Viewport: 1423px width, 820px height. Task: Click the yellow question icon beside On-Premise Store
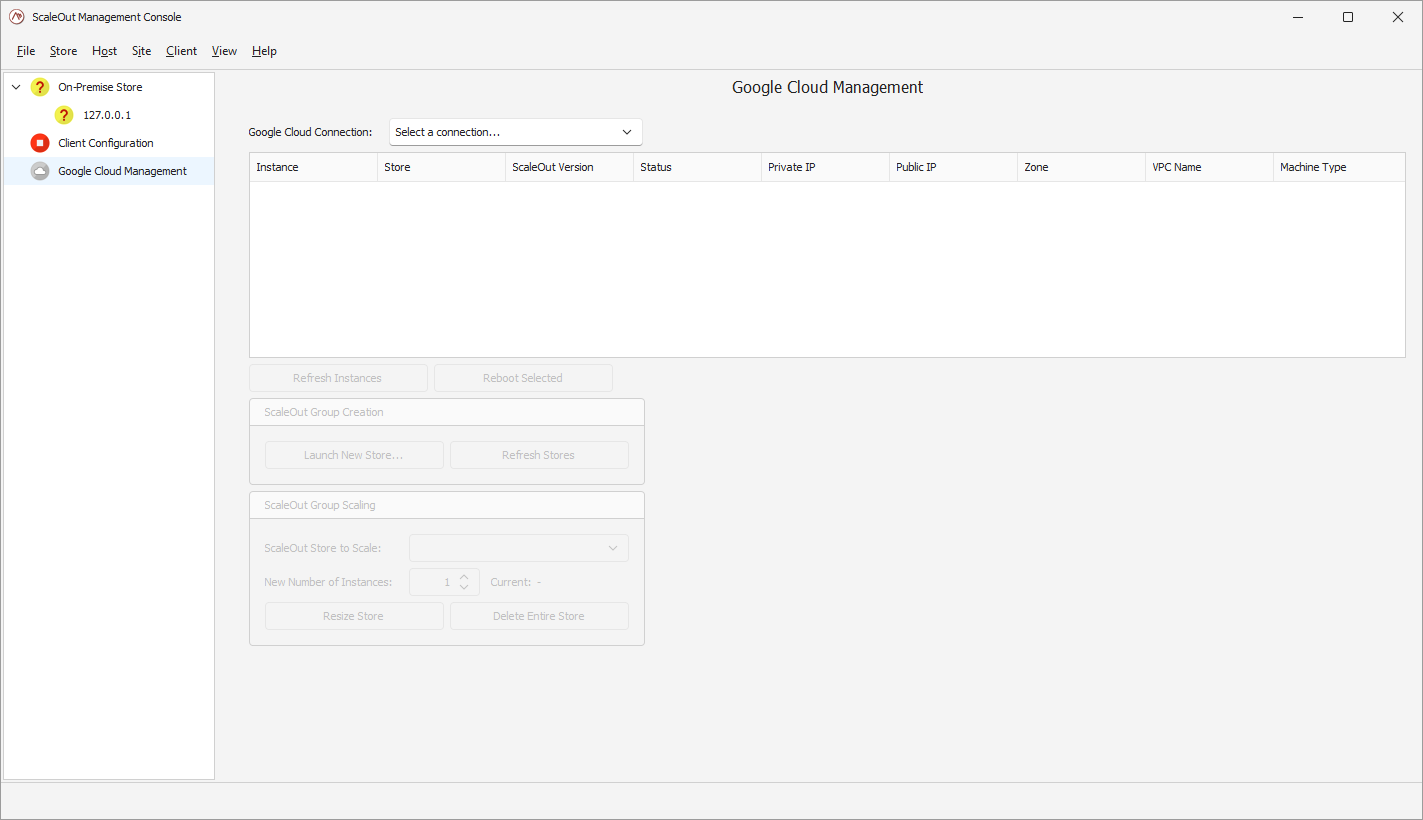point(40,87)
